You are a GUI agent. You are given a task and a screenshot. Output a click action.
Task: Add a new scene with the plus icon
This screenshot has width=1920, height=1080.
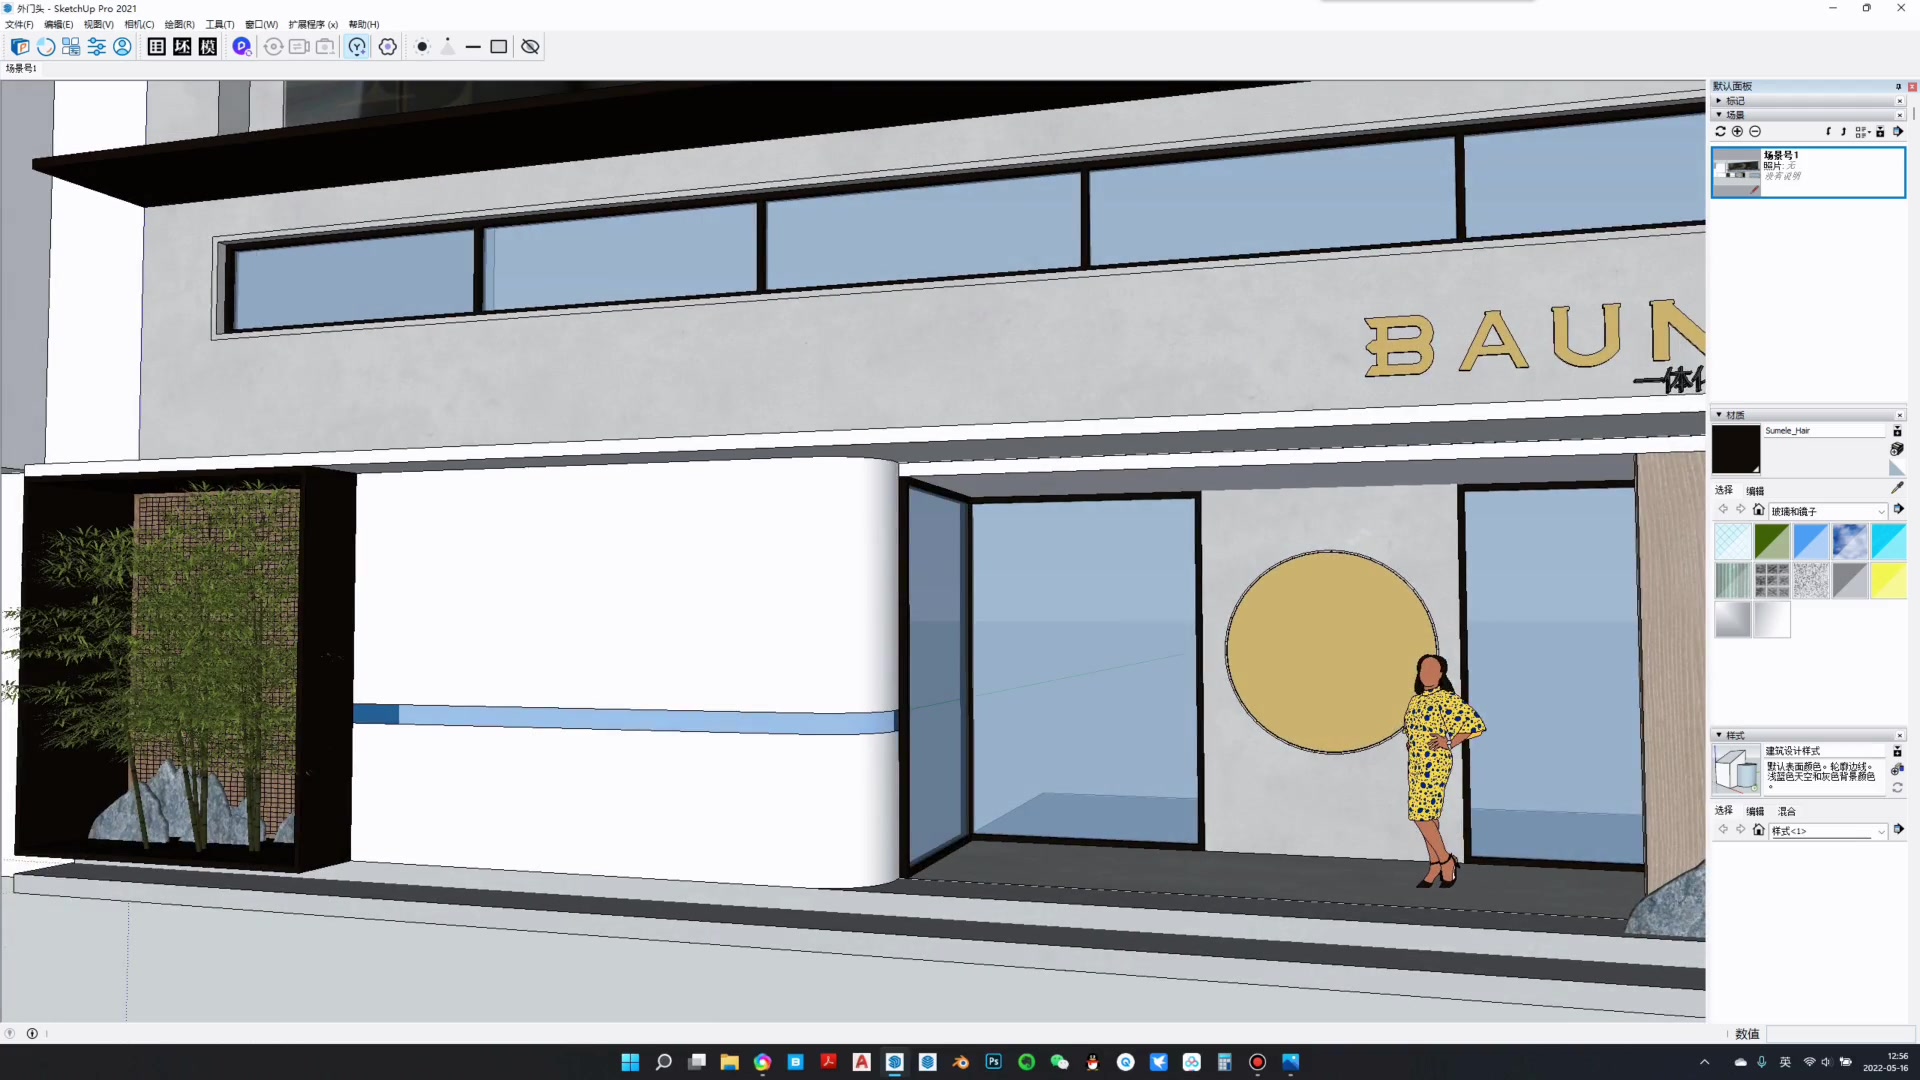pos(1737,132)
